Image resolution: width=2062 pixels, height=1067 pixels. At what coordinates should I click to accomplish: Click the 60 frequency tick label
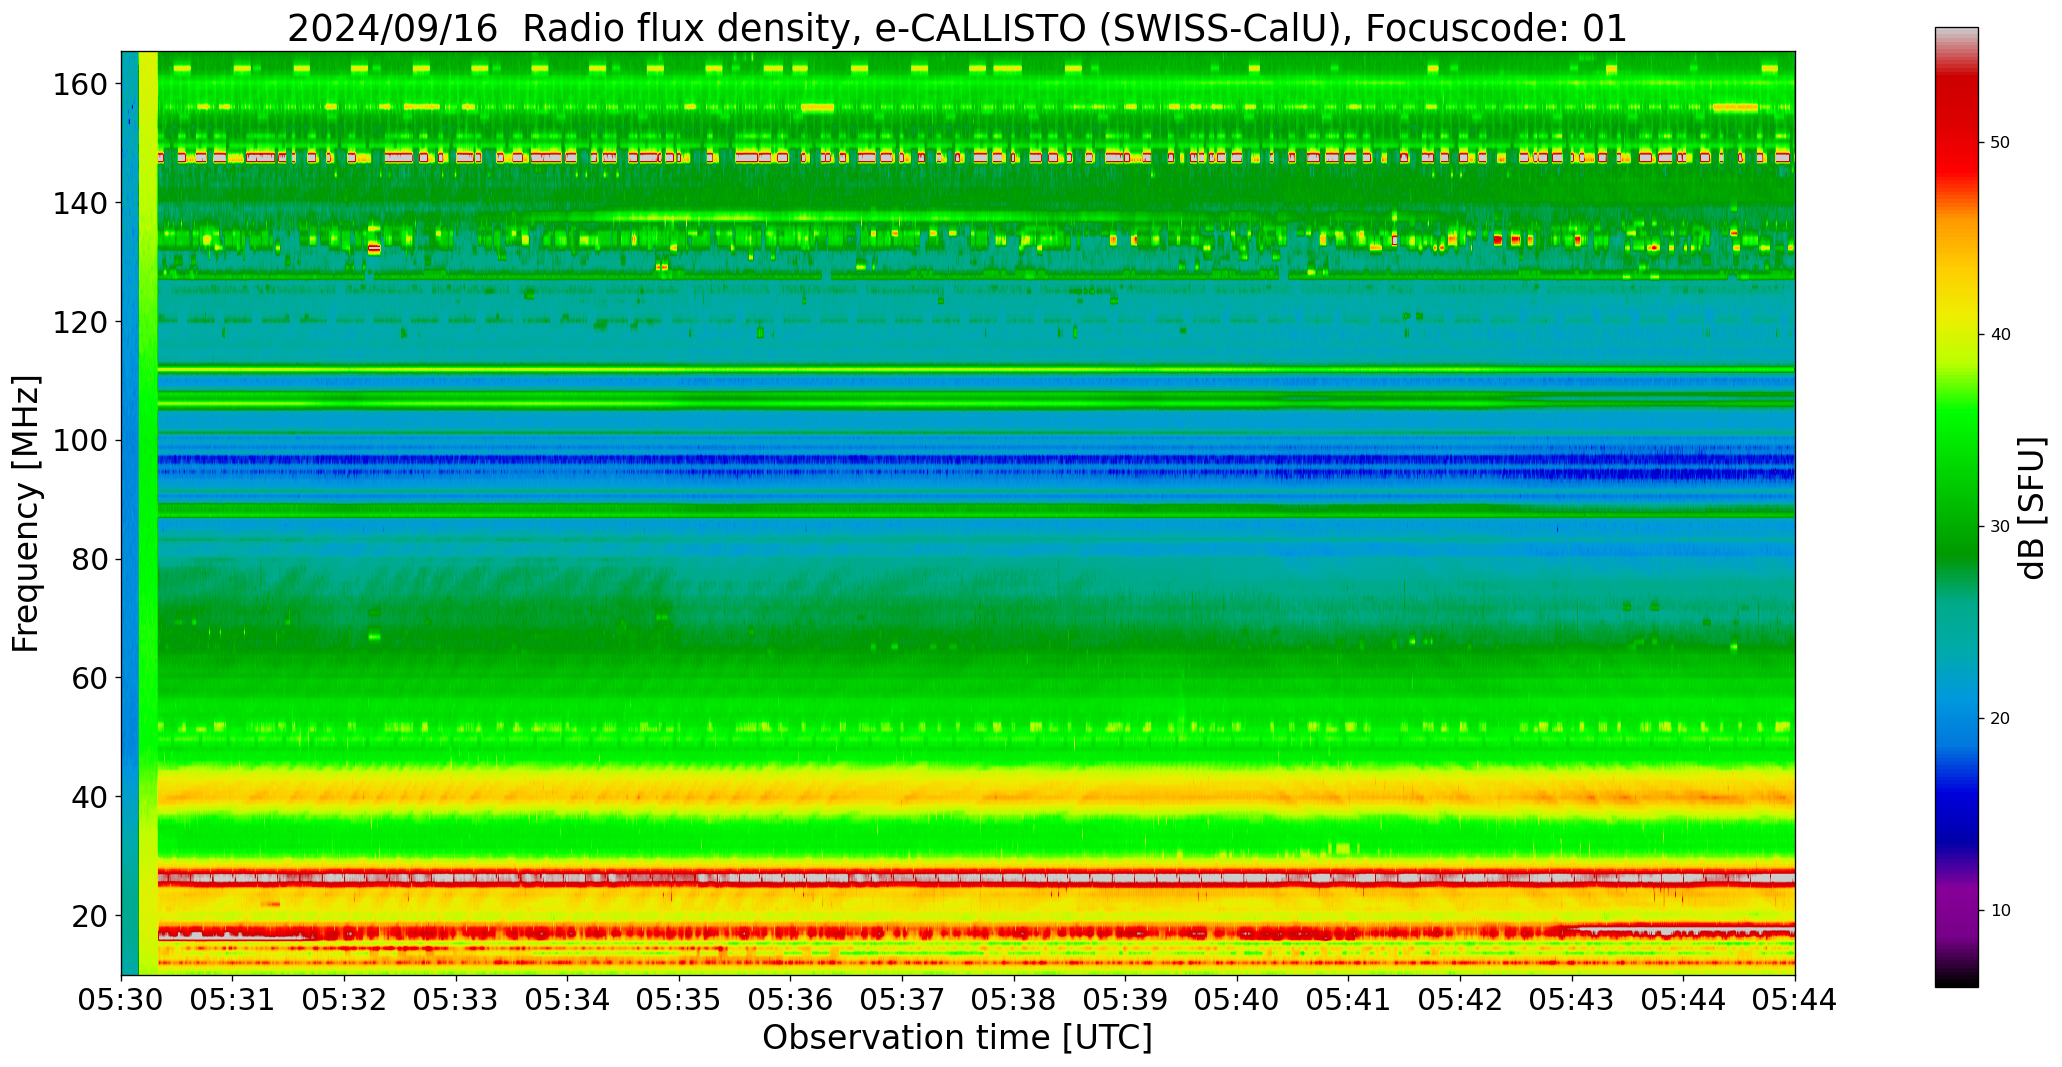tap(90, 678)
